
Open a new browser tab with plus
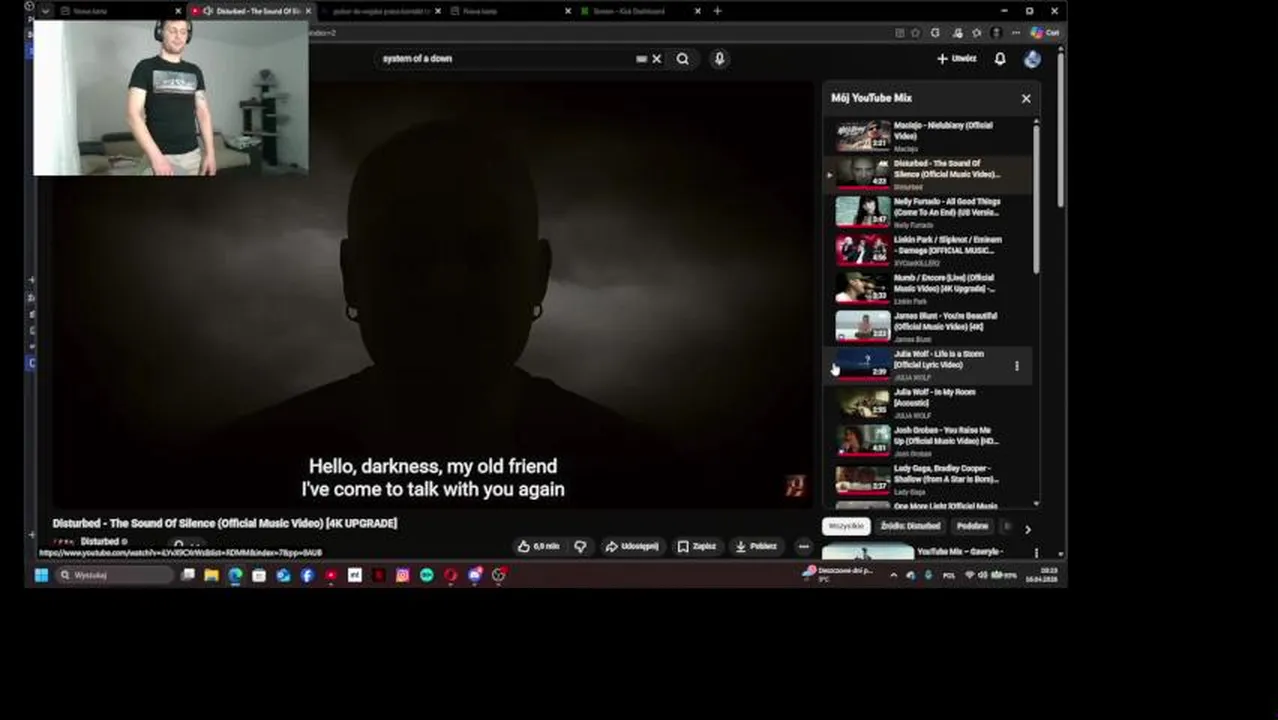click(x=717, y=11)
